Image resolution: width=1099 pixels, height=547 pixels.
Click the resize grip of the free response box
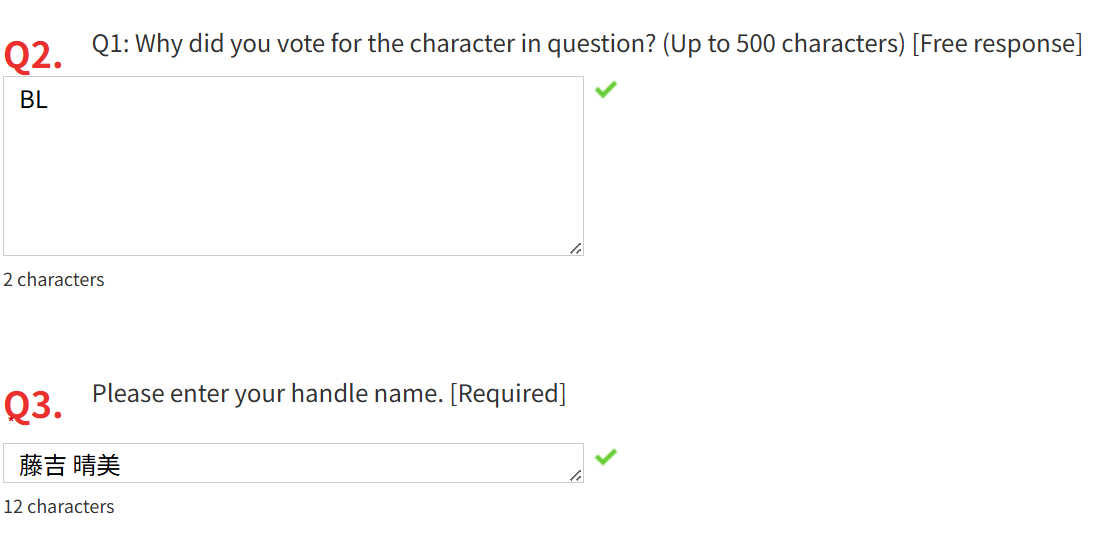tap(575, 248)
